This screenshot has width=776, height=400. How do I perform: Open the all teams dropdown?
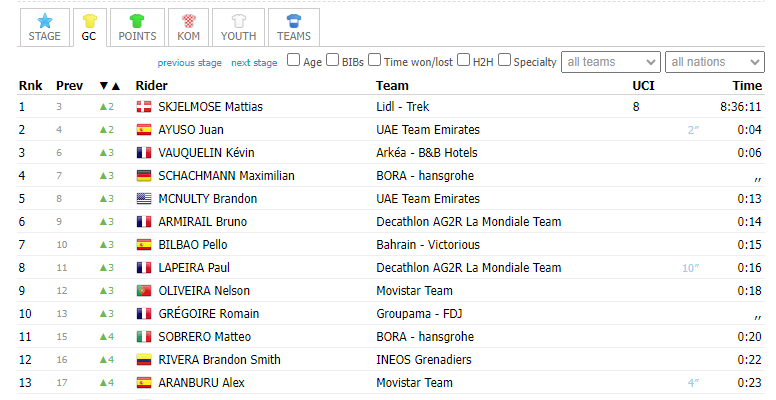click(611, 62)
